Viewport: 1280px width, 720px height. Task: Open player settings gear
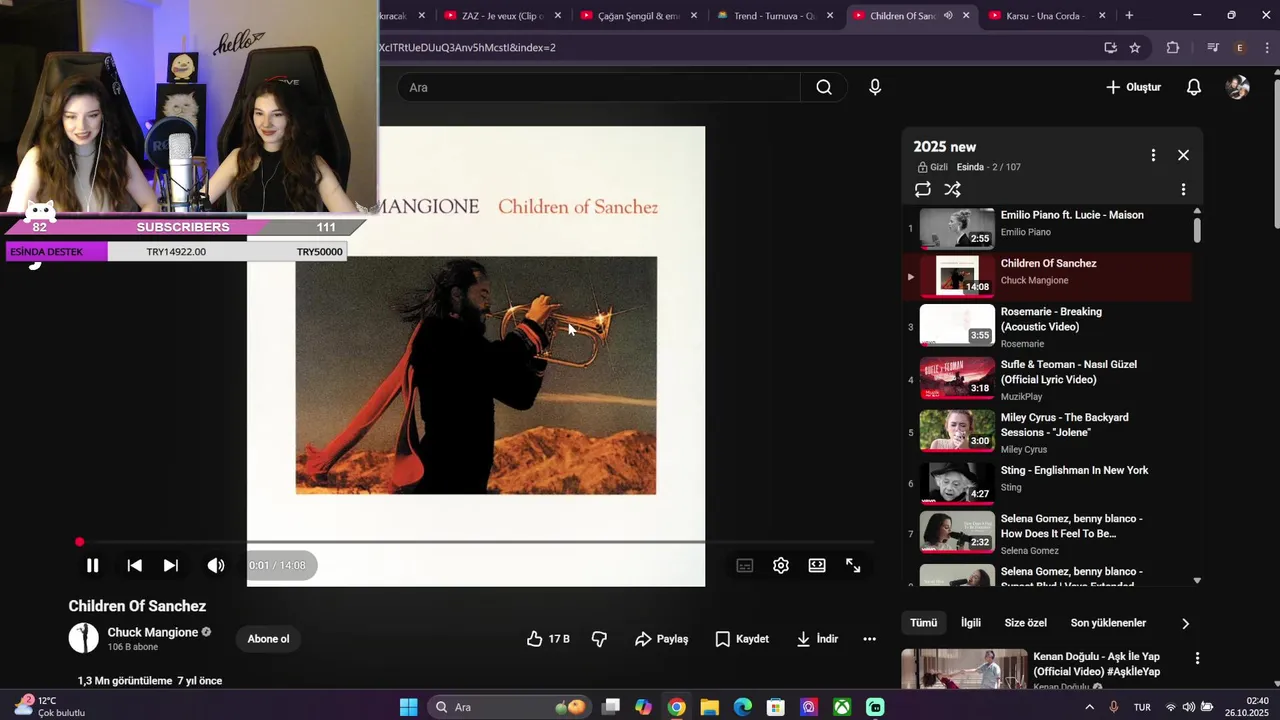pyautogui.click(x=781, y=565)
